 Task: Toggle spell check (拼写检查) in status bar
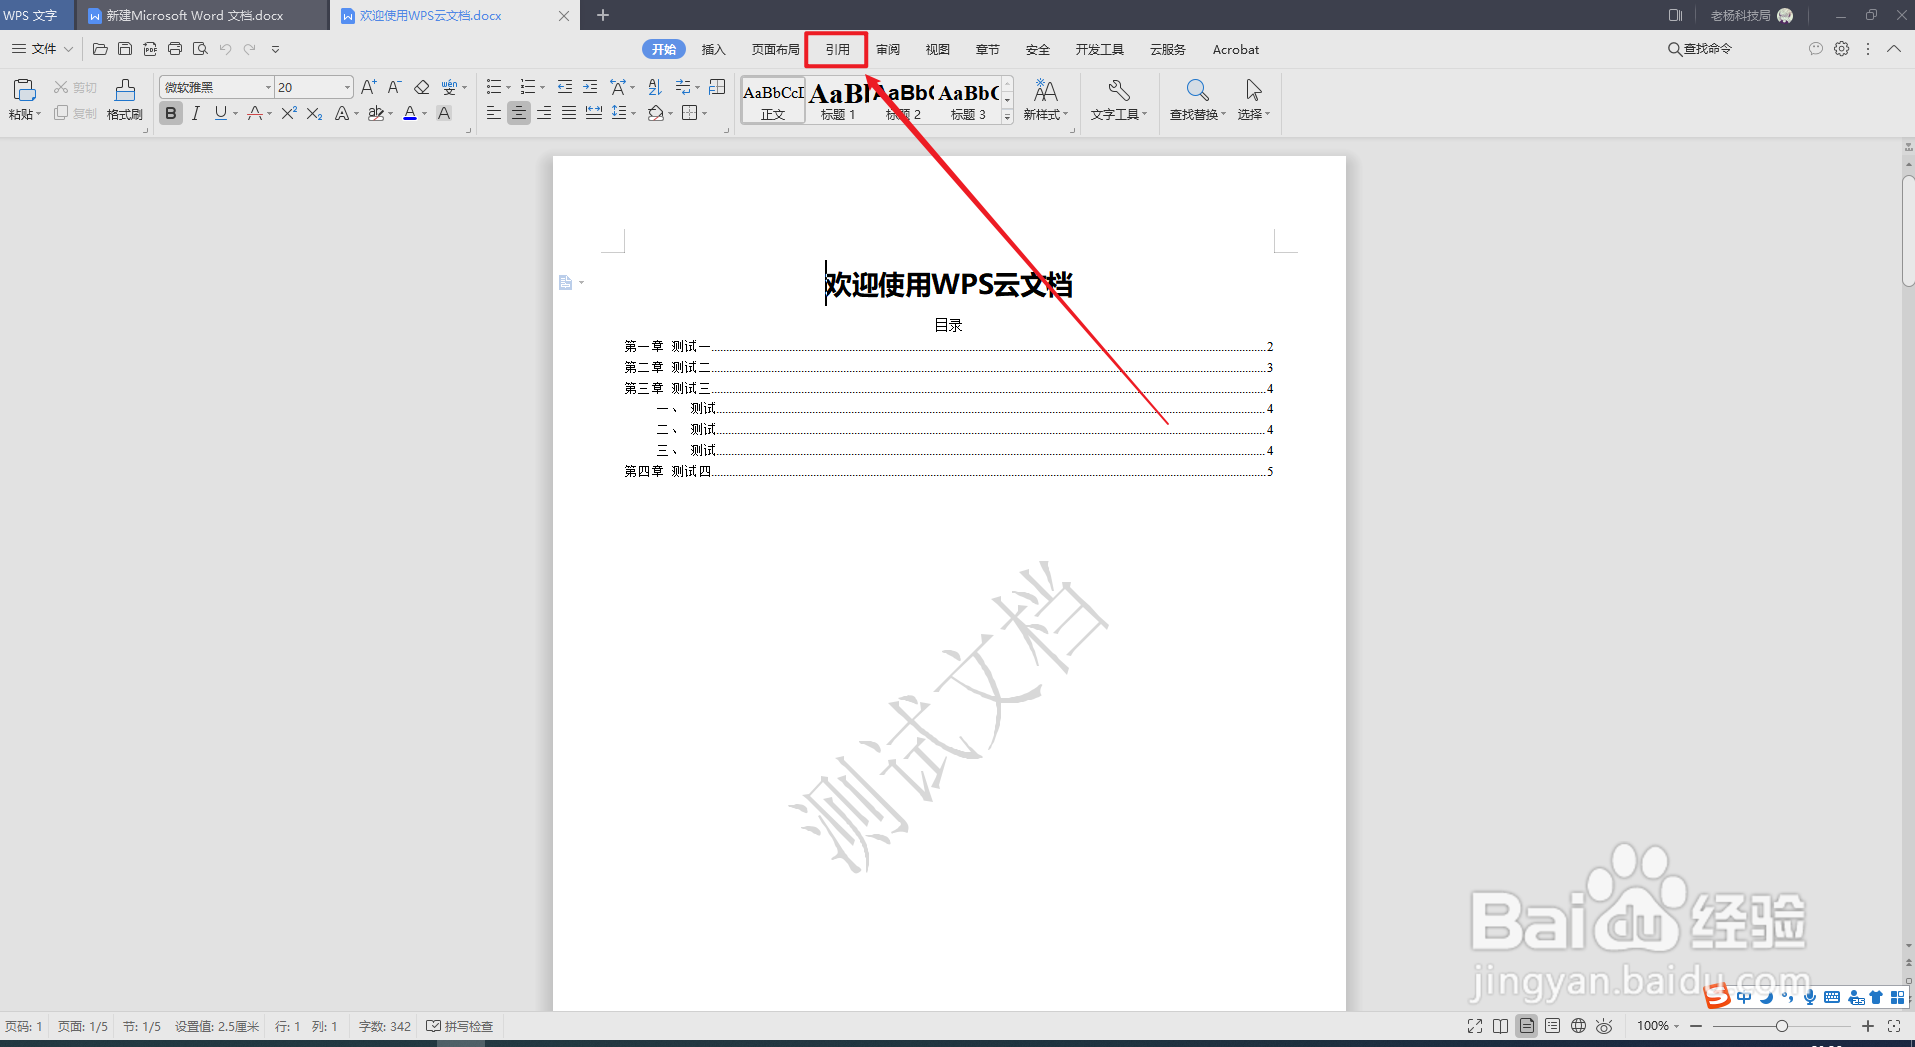click(x=460, y=1026)
